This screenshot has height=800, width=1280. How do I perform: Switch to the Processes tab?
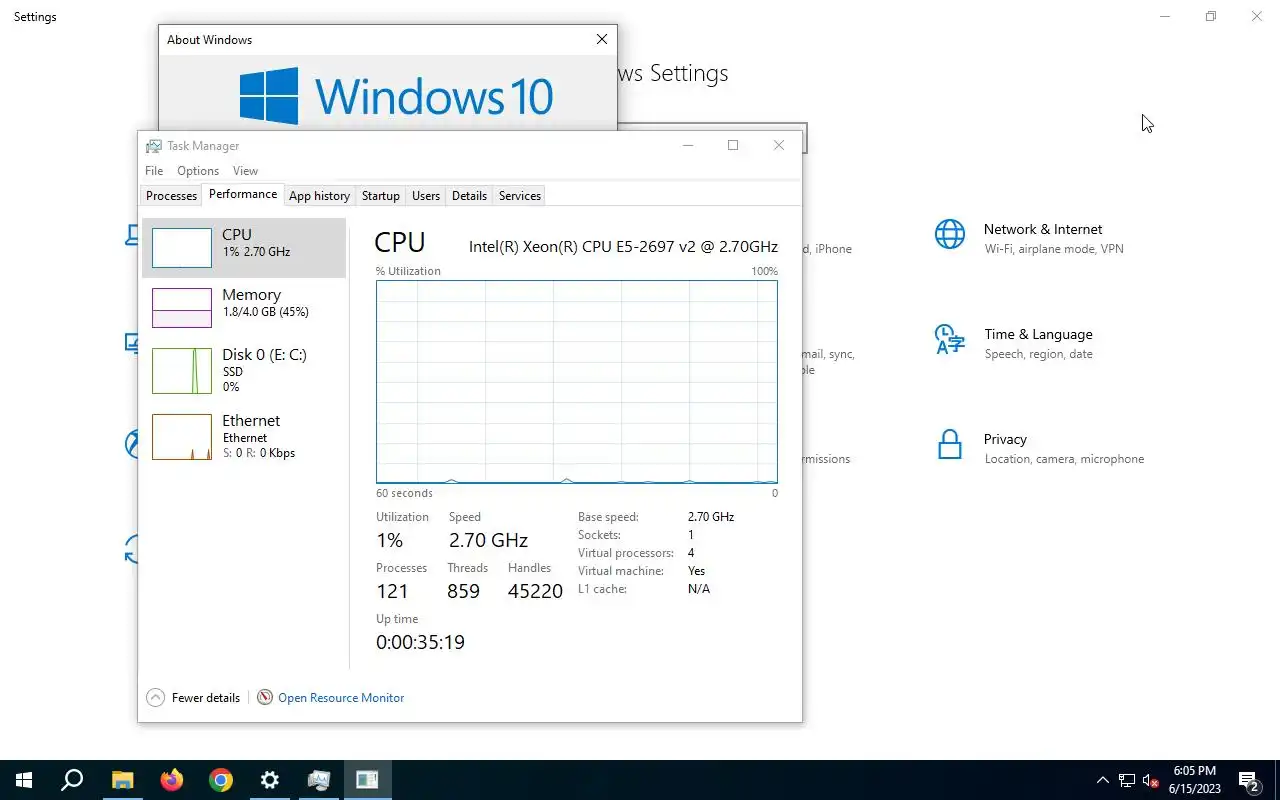tap(172, 196)
